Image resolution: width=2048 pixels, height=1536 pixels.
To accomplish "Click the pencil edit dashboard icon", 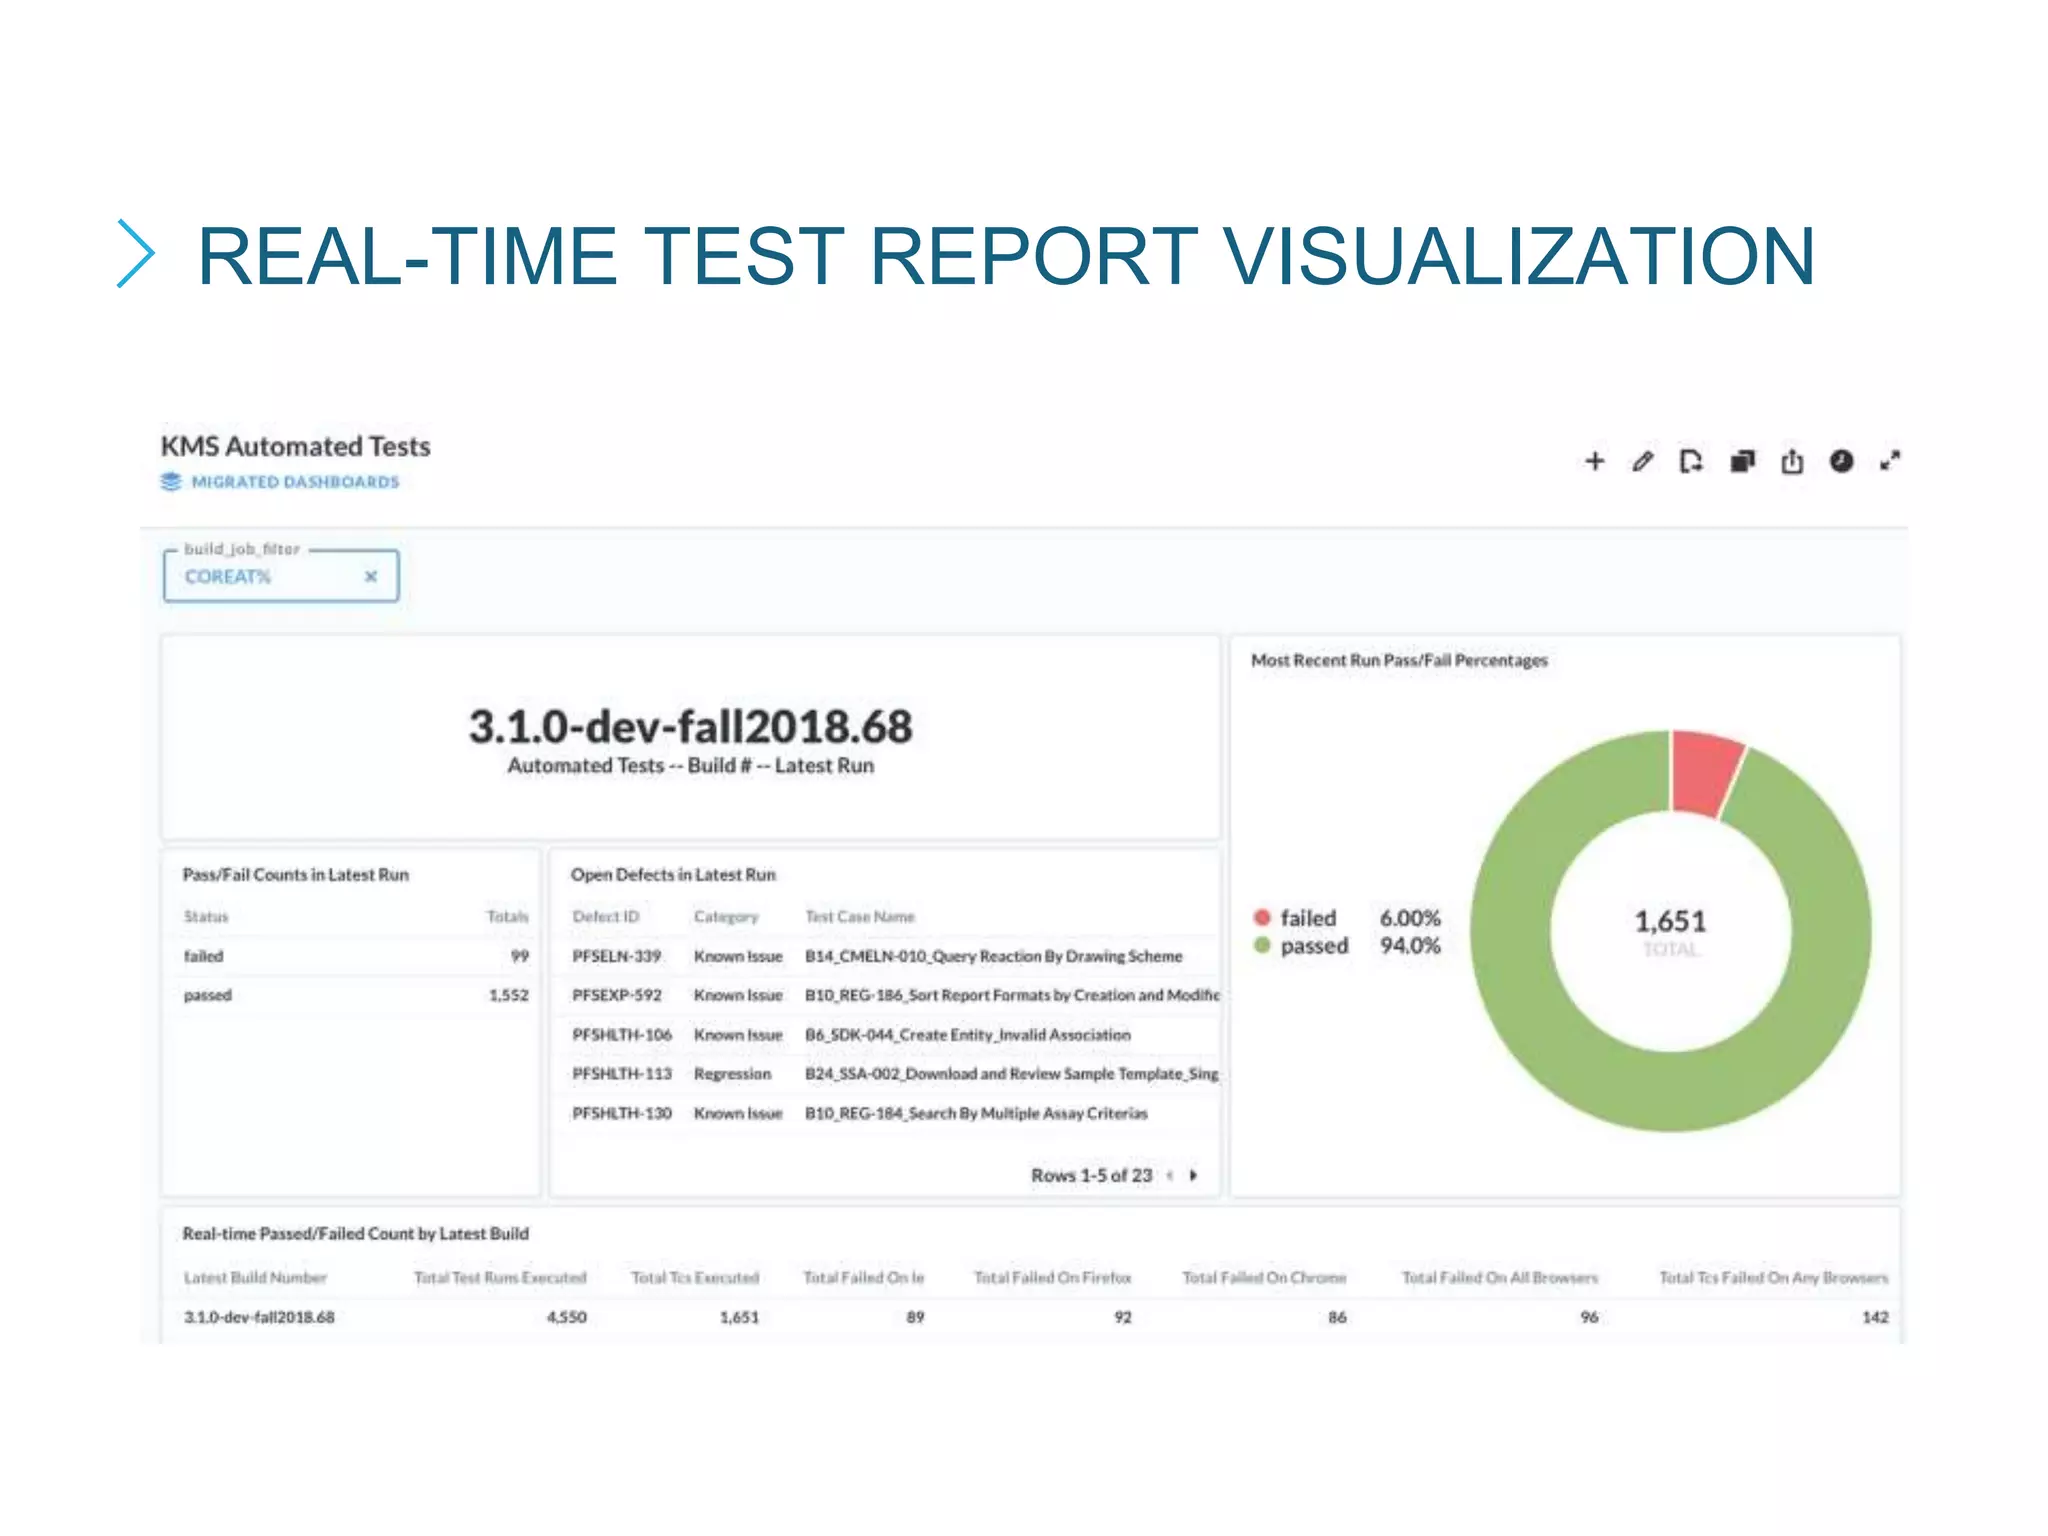I will pos(1643,461).
